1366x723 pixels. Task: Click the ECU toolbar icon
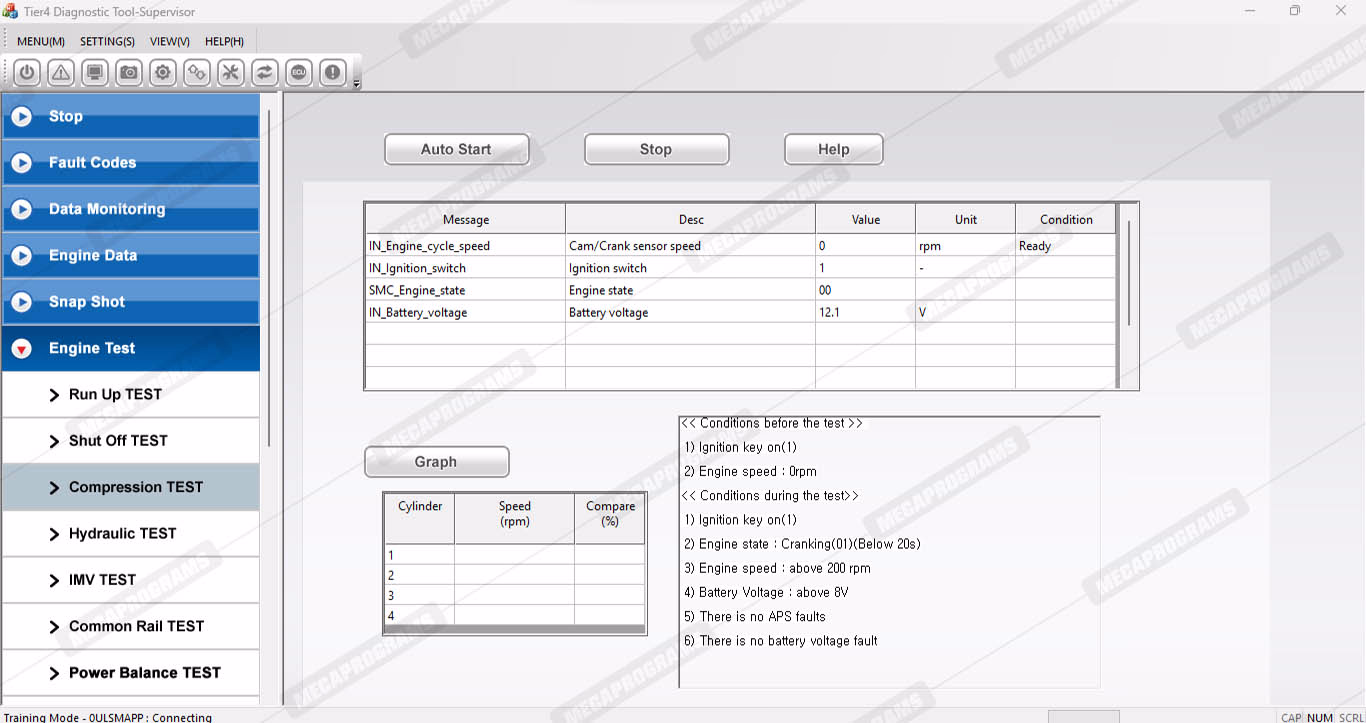click(299, 72)
